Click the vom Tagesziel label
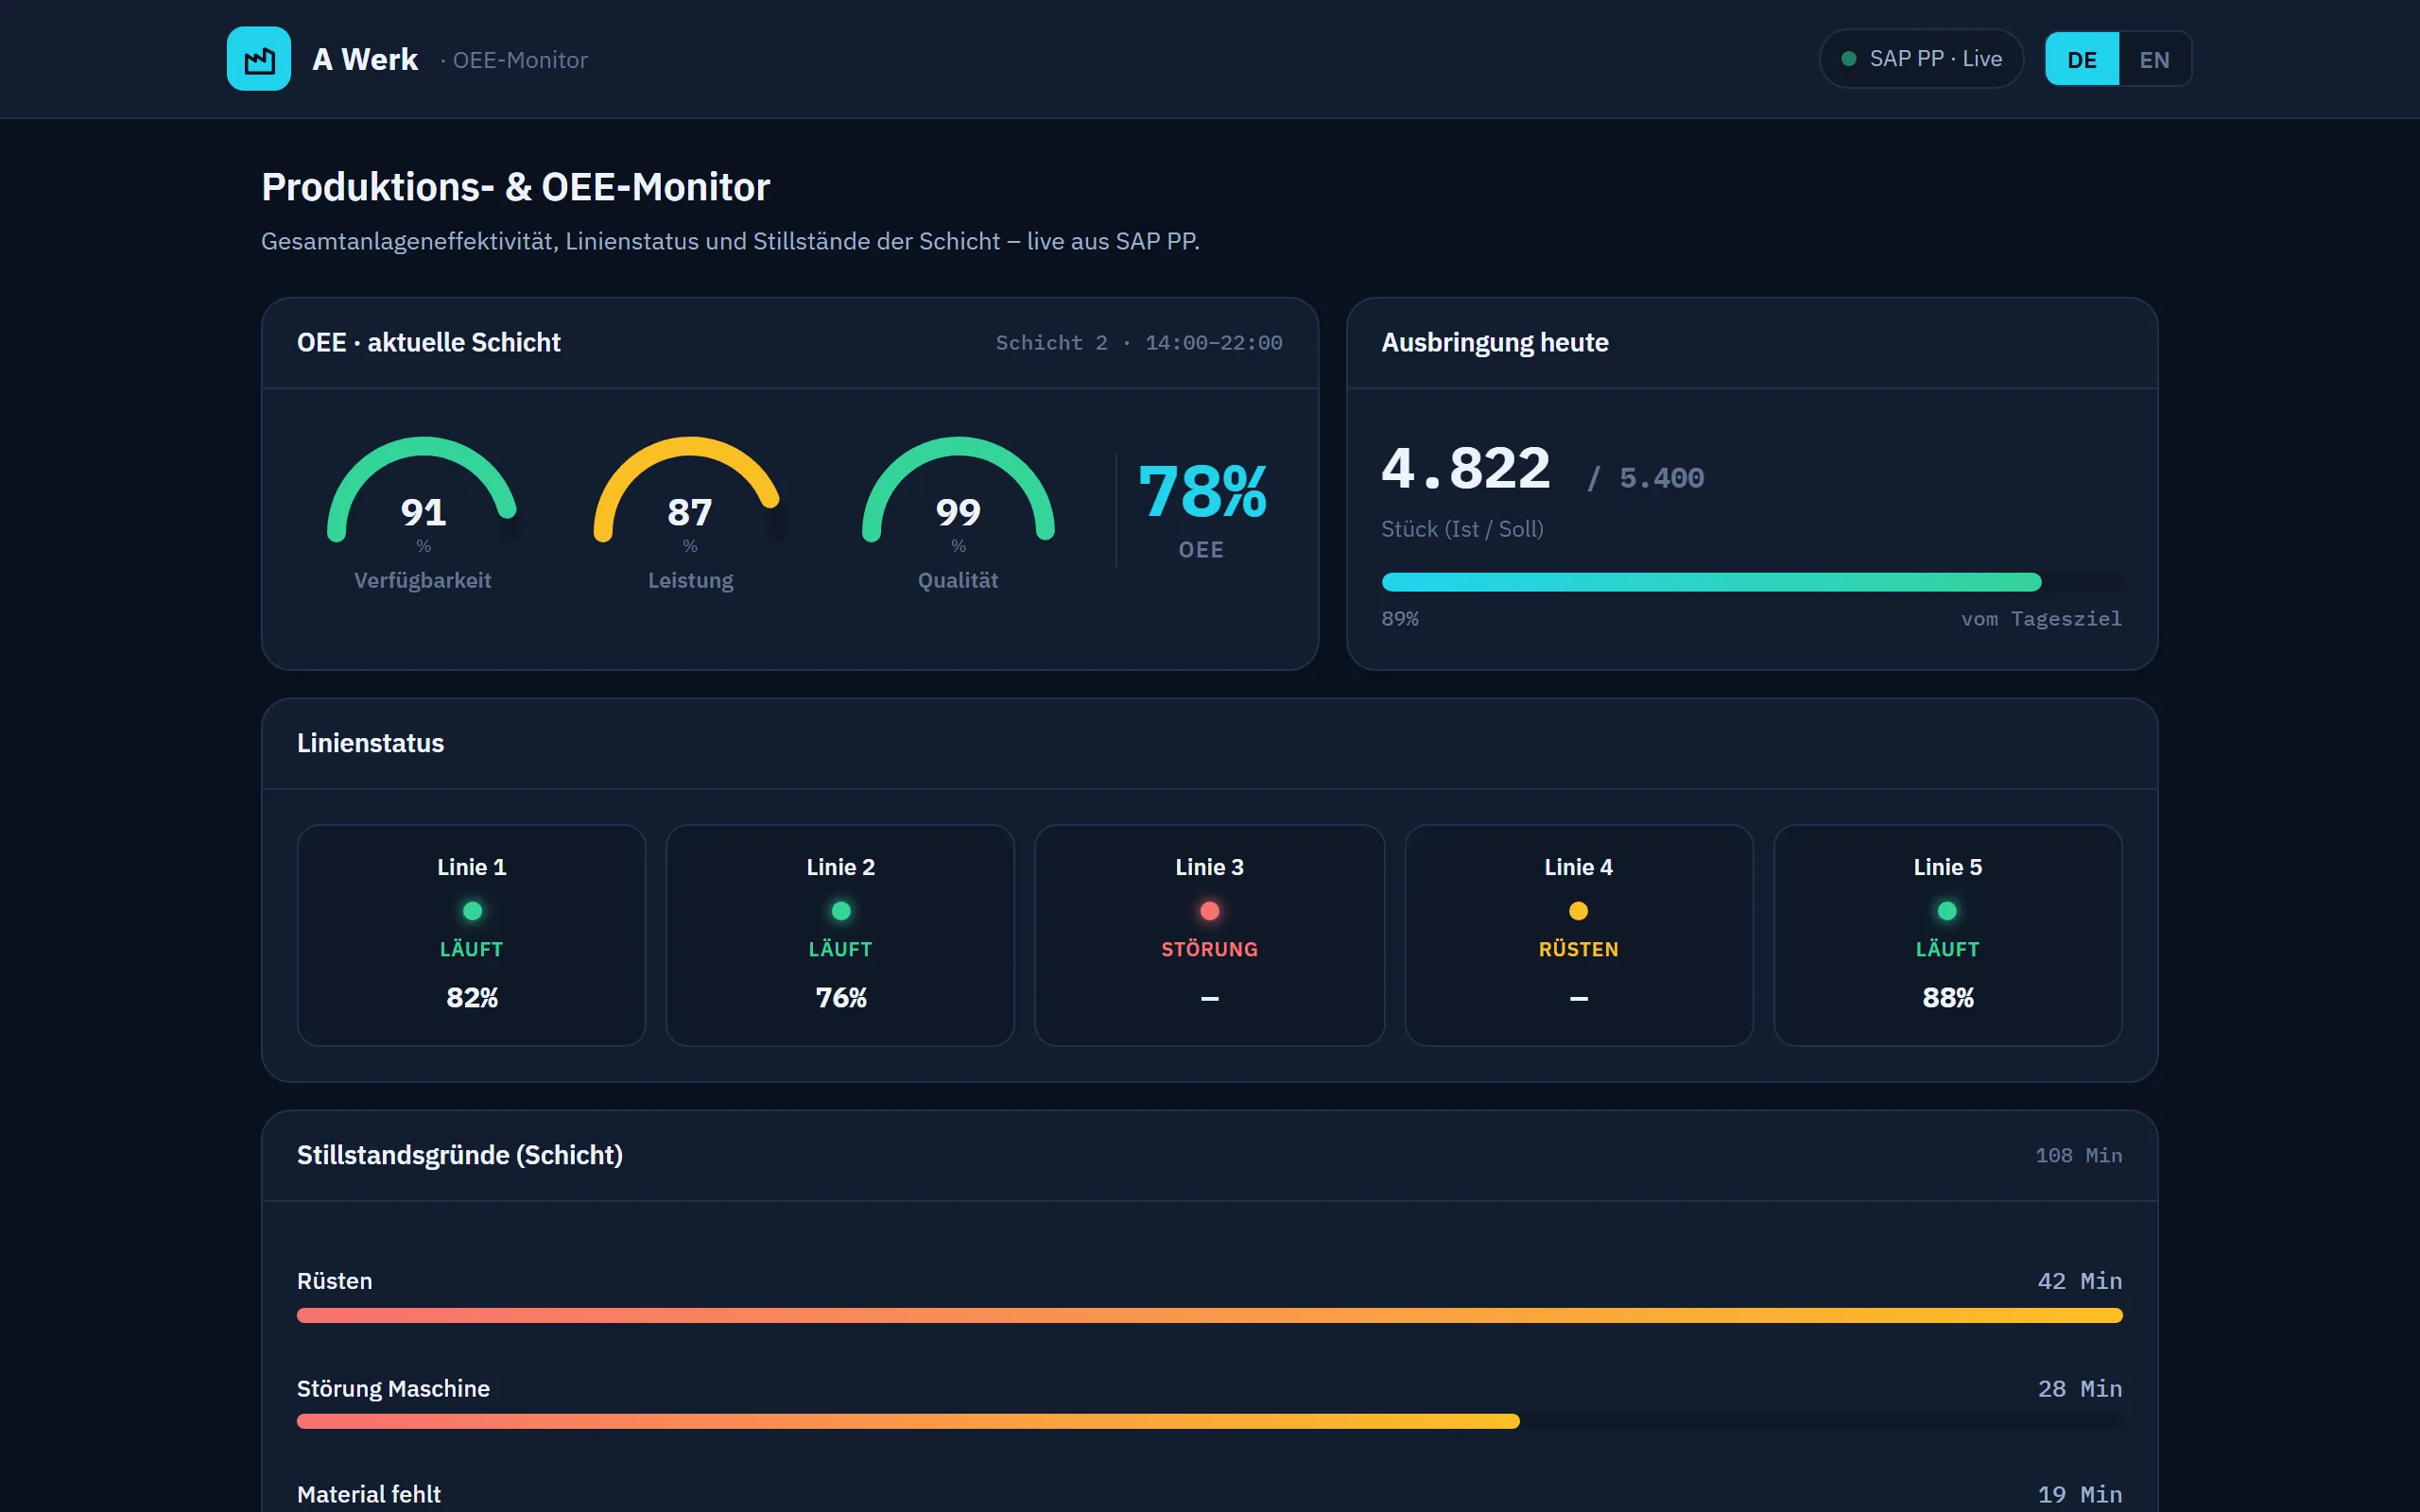Screen dimensions: 2420x1512 click(x=2041, y=619)
